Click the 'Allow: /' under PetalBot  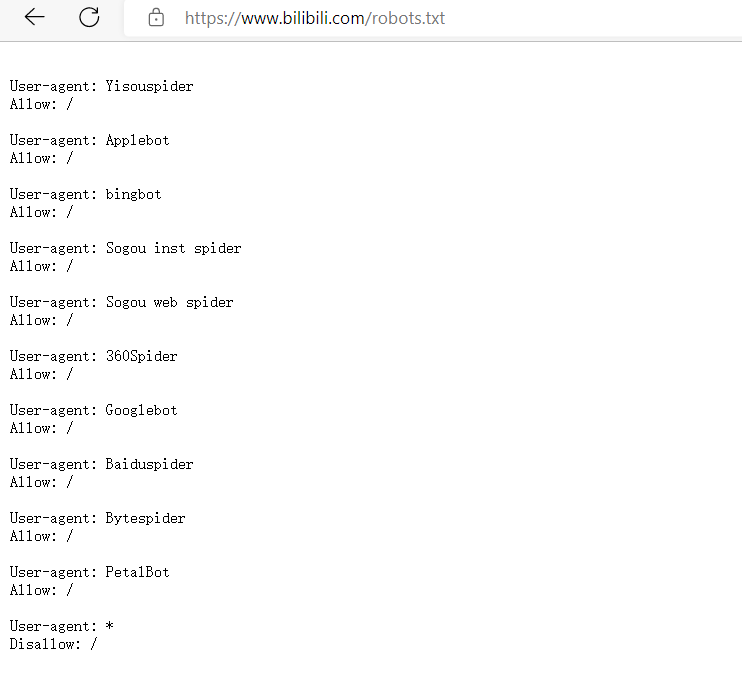click(42, 589)
